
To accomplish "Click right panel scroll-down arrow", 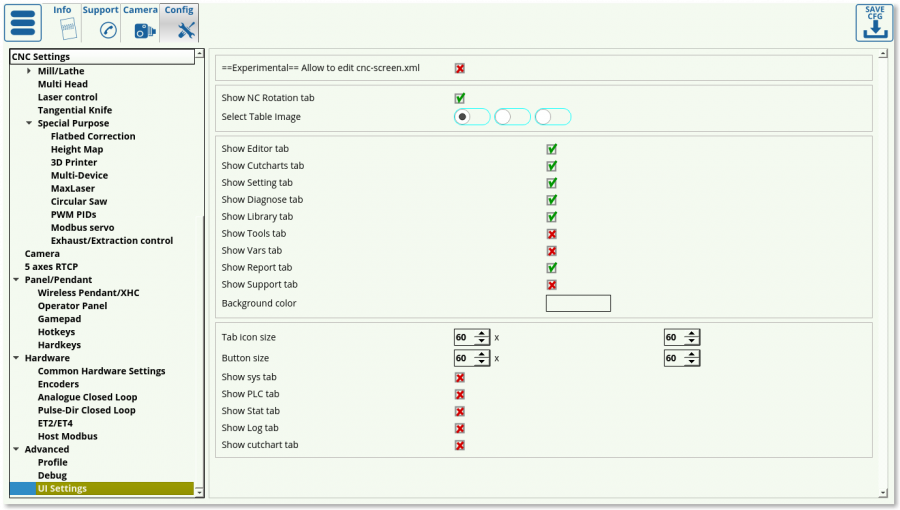I will tap(883, 493).
